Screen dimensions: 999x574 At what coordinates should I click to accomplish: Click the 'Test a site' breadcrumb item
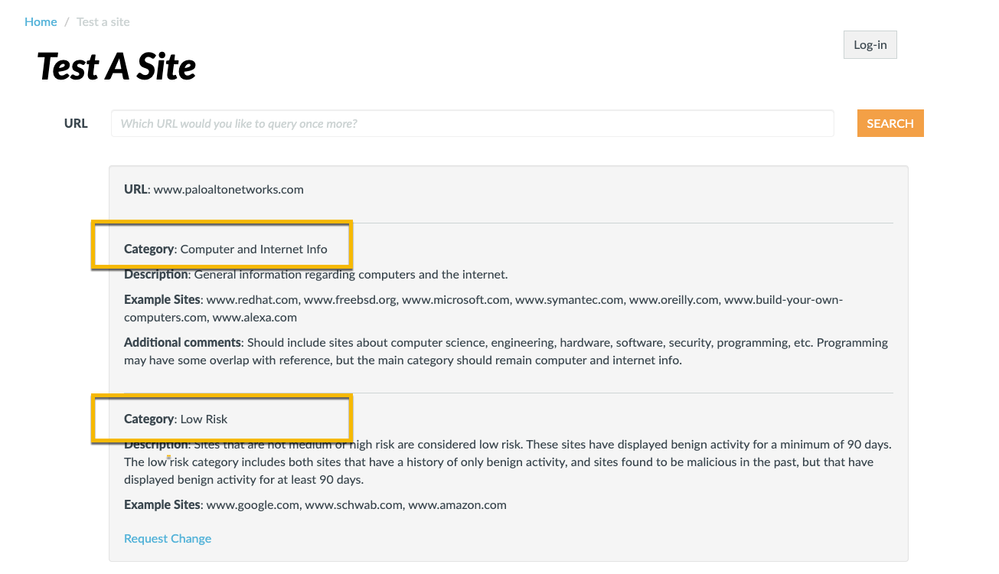(103, 21)
